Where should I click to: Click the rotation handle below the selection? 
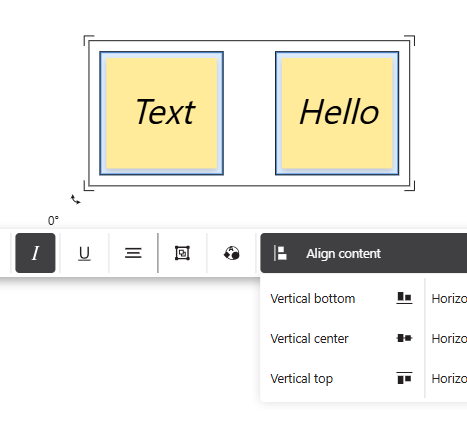tap(76, 199)
